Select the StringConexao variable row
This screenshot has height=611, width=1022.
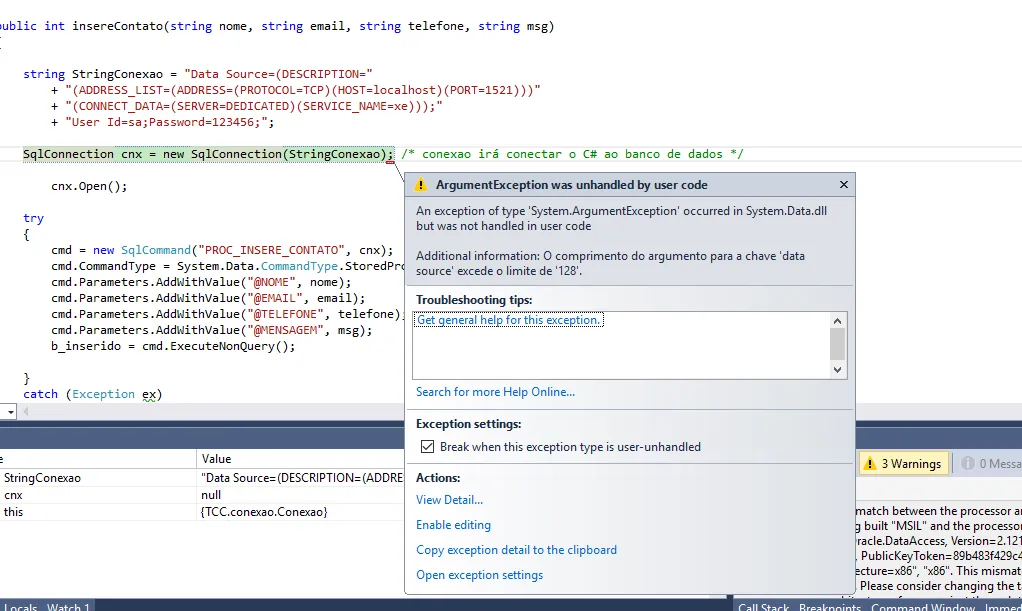pos(42,478)
